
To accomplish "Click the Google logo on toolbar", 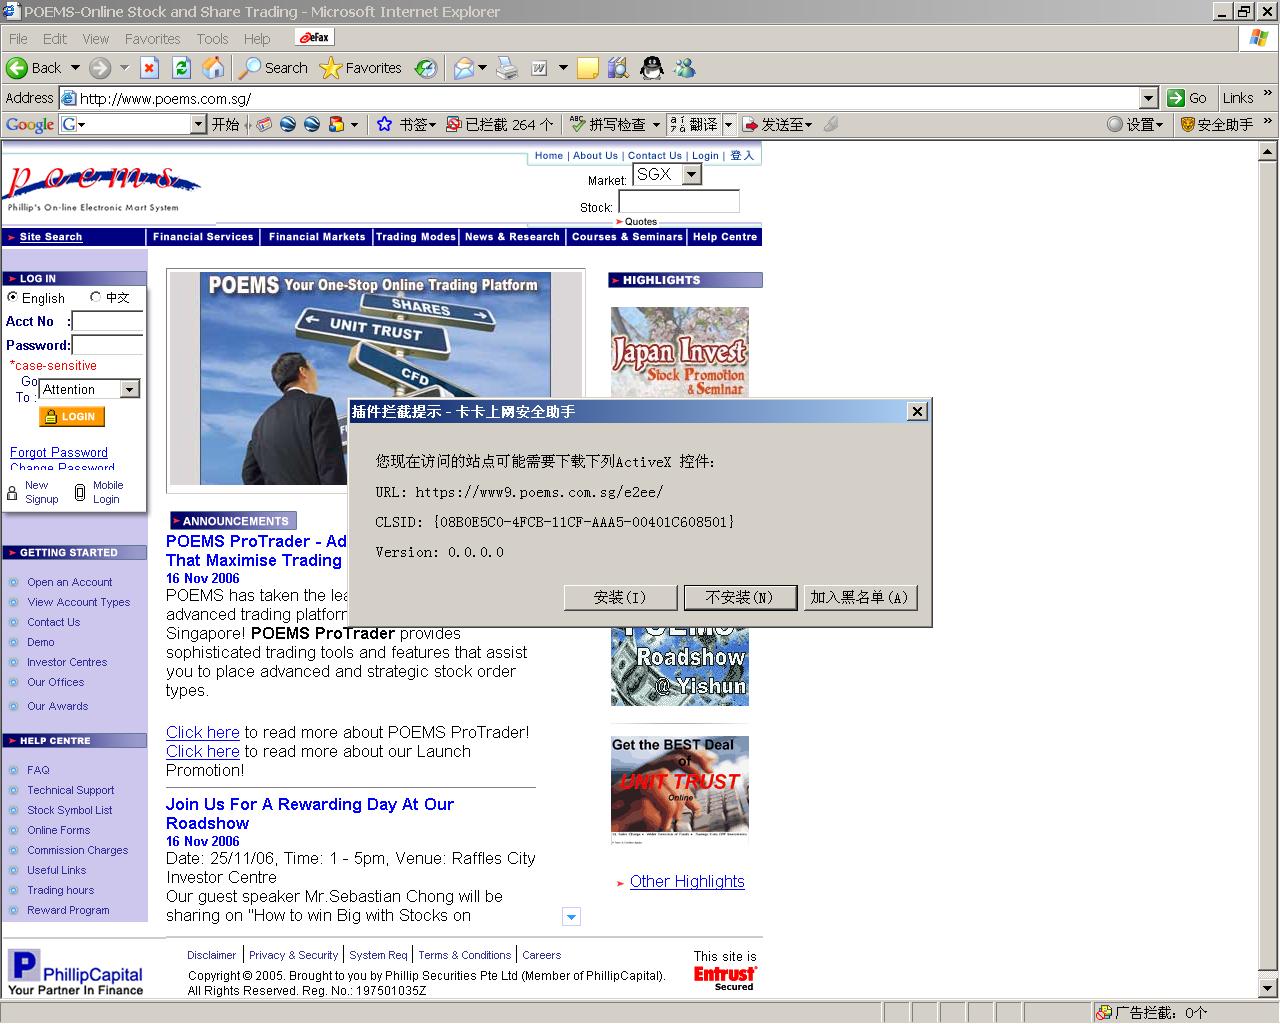I will [x=30, y=125].
